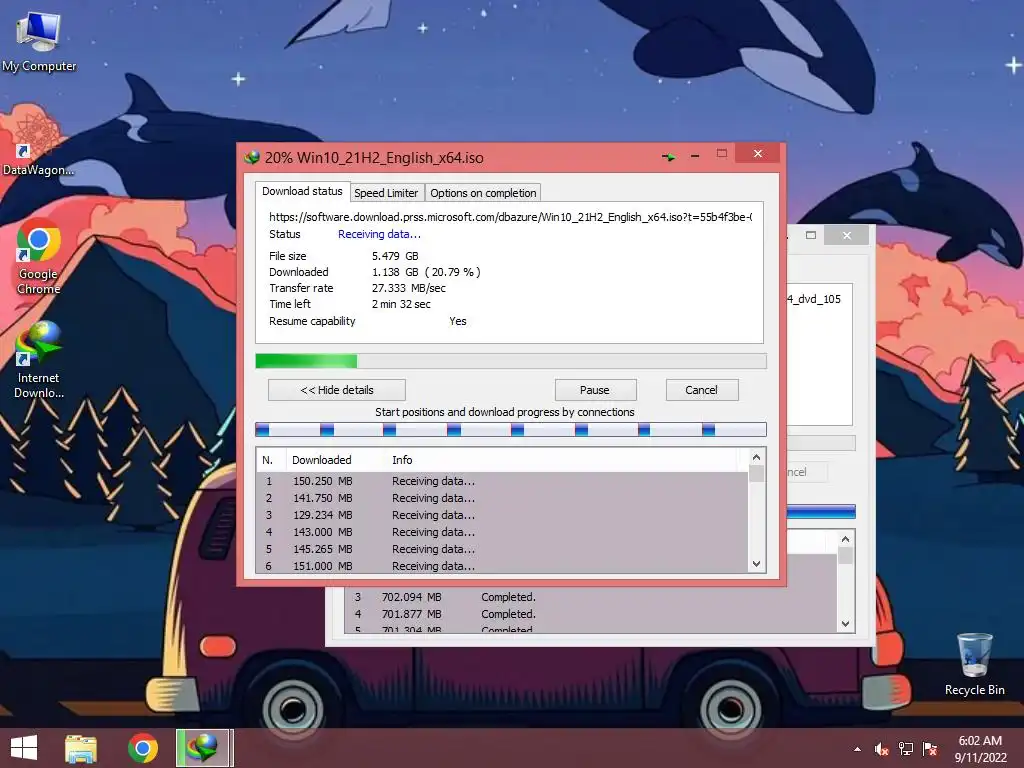Image resolution: width=1024 pixels, height=768 pixels.
Task: Click downloaded value 1.138 GB
Action: pyautogui.click(x=395, y=272)
